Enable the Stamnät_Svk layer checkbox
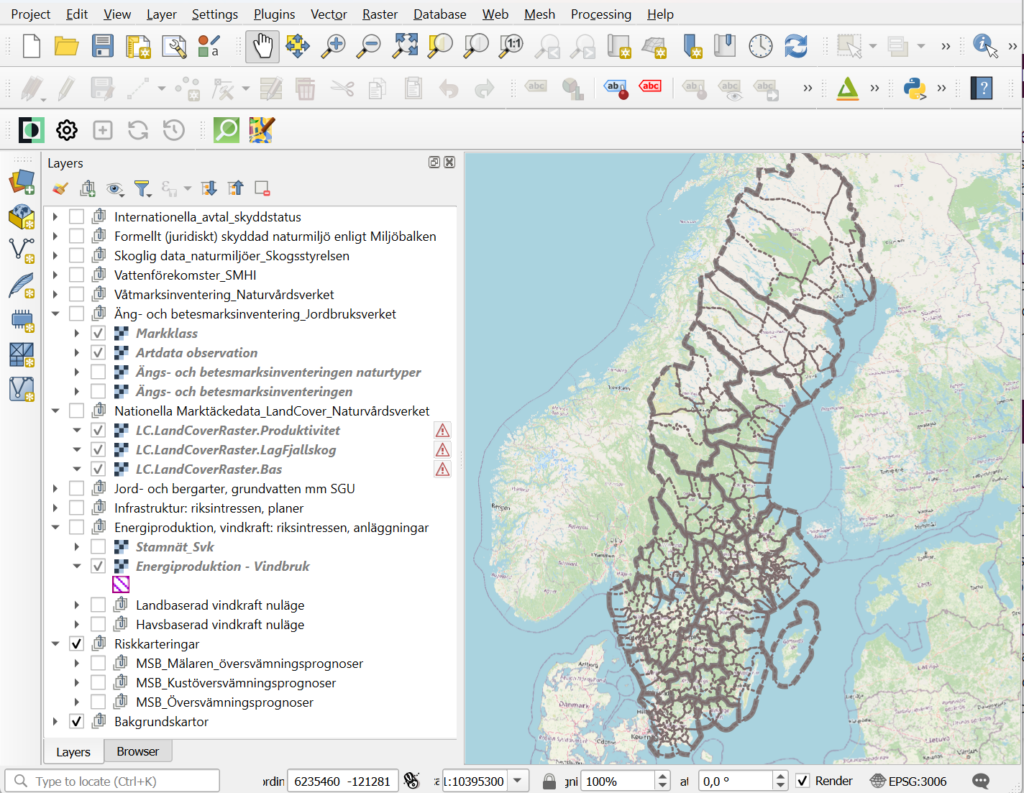Viewport: 1024px width, 793px height. point(98,546)
